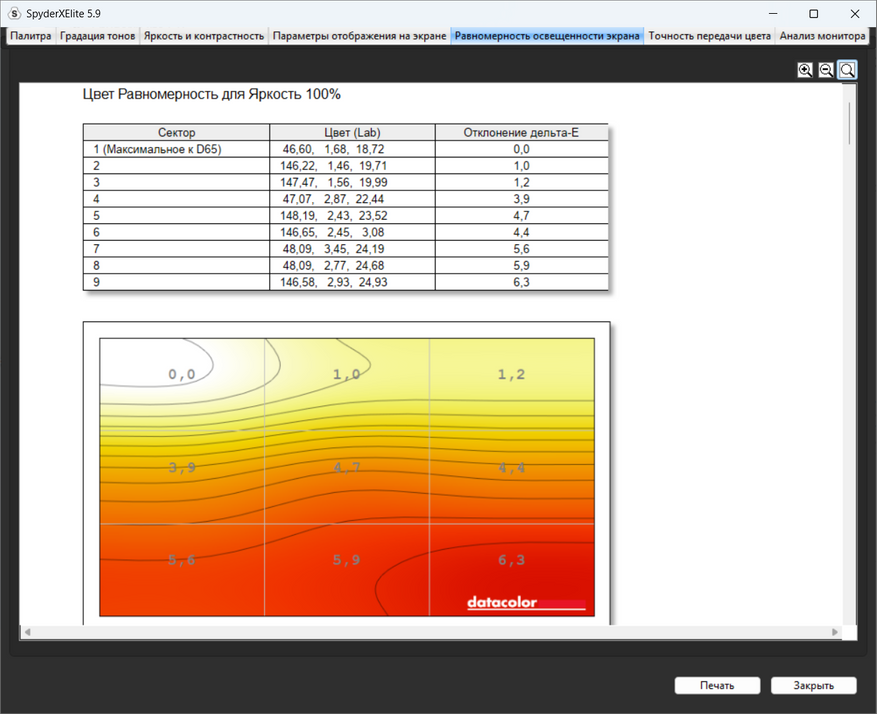877x714 pixels.
Task: Click Lab value 48,09, 3,45, 24,19
Action: point(333,249)
